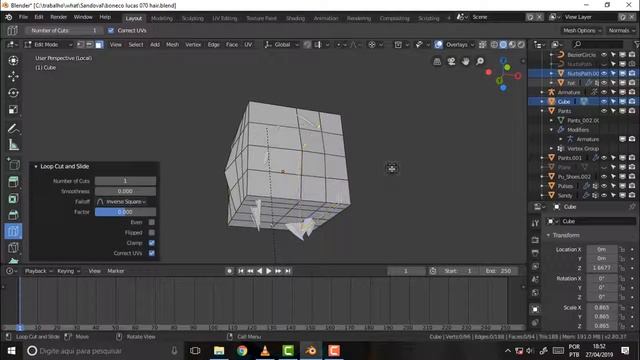Click the zoom view magnifier icon

coord(480,61)
